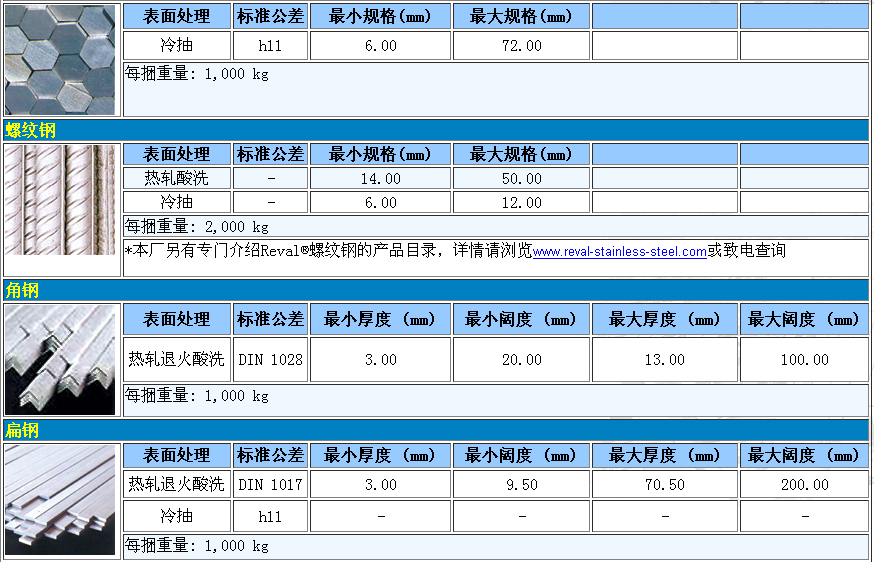
Task: Click the 50.00 maximum size cell
Action: pos(521,179)
